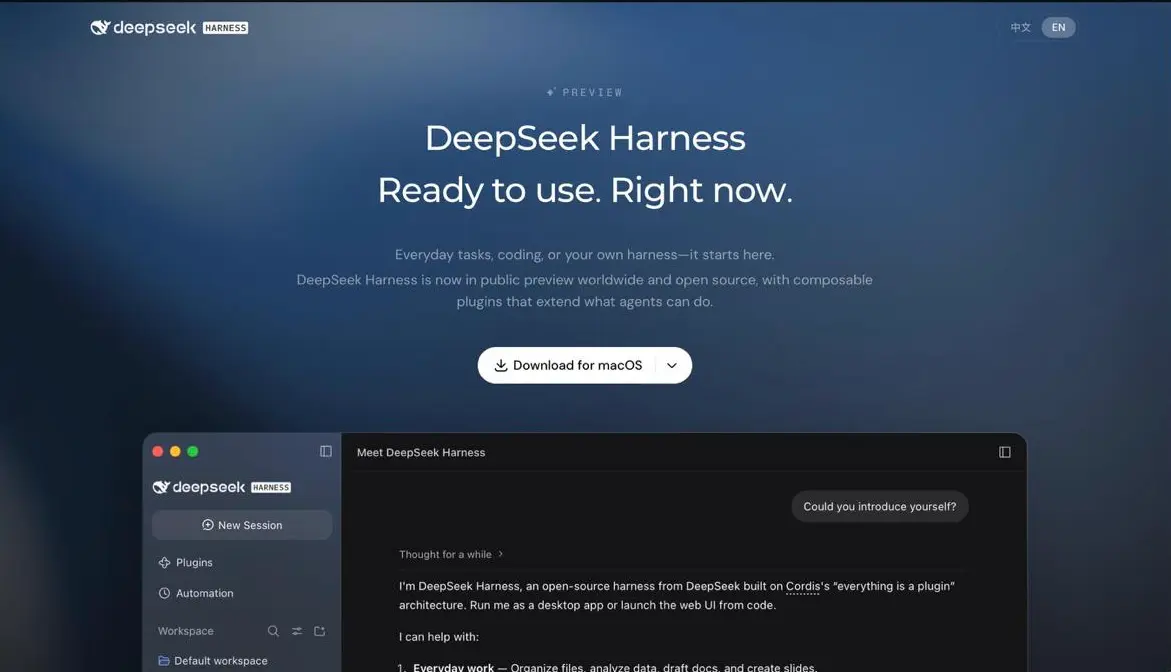The width and height of the screenshot is (1171, 672).
Task: Open the download platform dropdown chevron
Action: (x=671, y=365)
